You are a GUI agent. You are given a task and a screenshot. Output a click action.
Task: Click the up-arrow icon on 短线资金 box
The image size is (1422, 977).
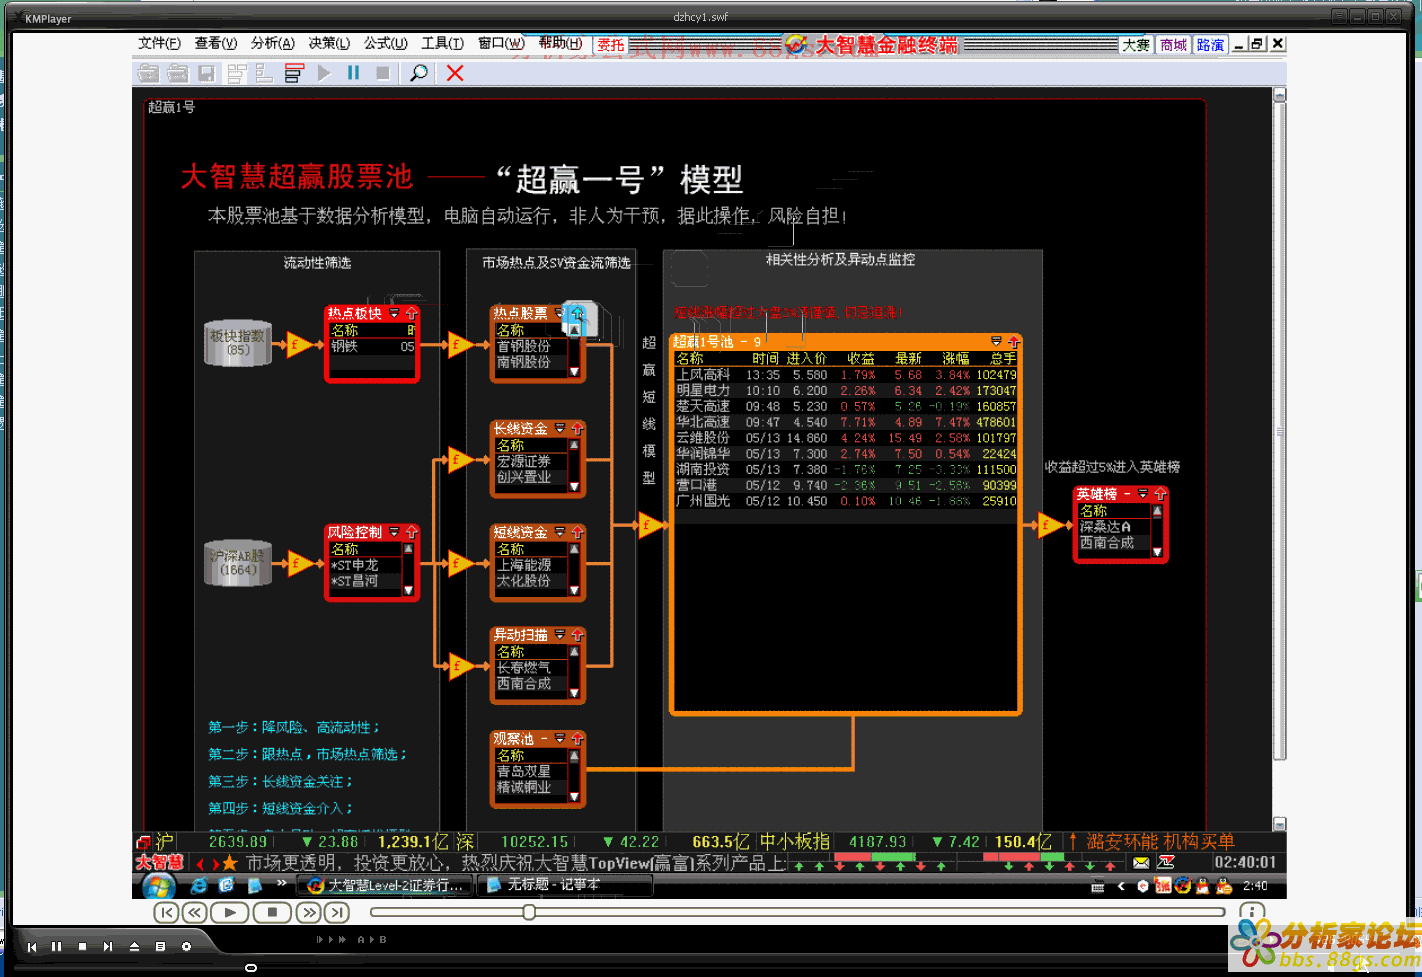tap(577, 532)
